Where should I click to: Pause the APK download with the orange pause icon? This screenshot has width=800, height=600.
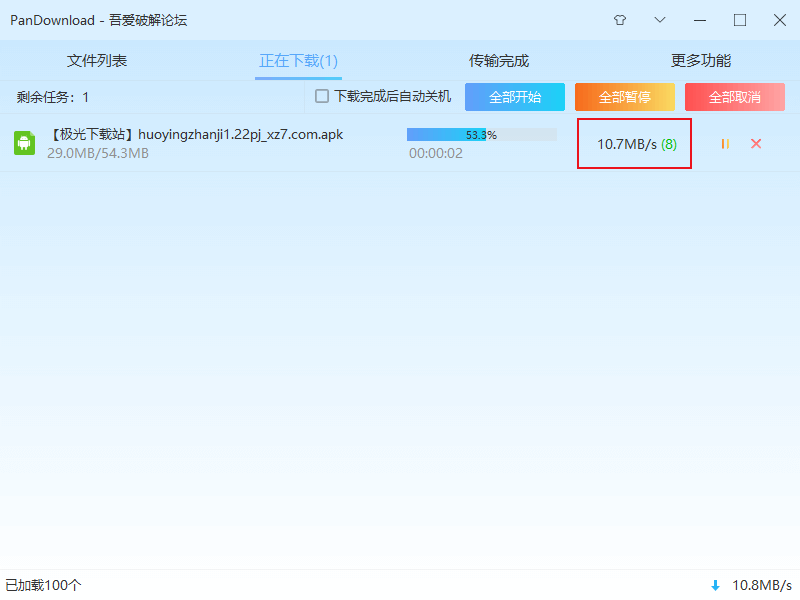pos(724,144)
